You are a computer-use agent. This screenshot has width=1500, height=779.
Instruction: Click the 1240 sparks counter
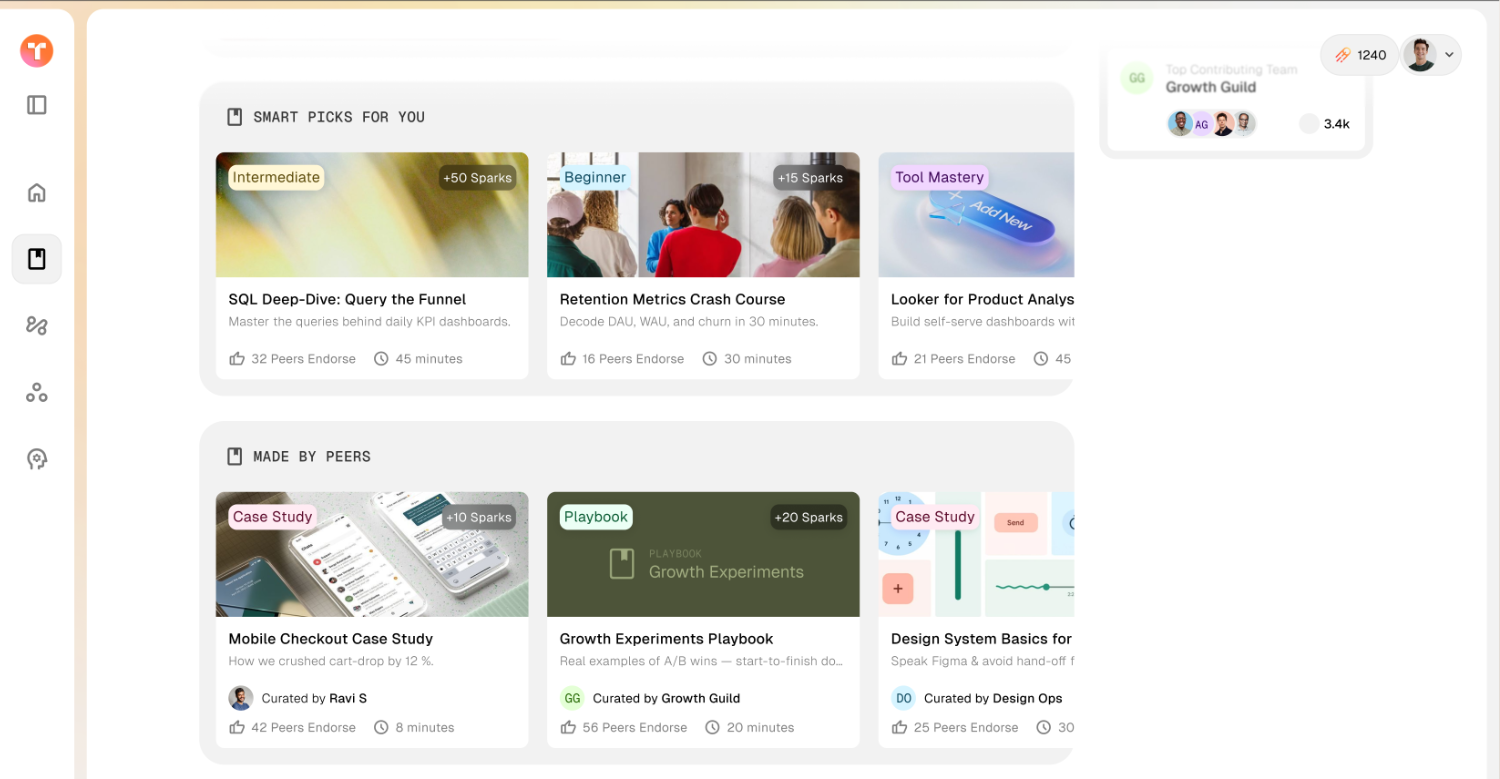[x=1360, y=55]
